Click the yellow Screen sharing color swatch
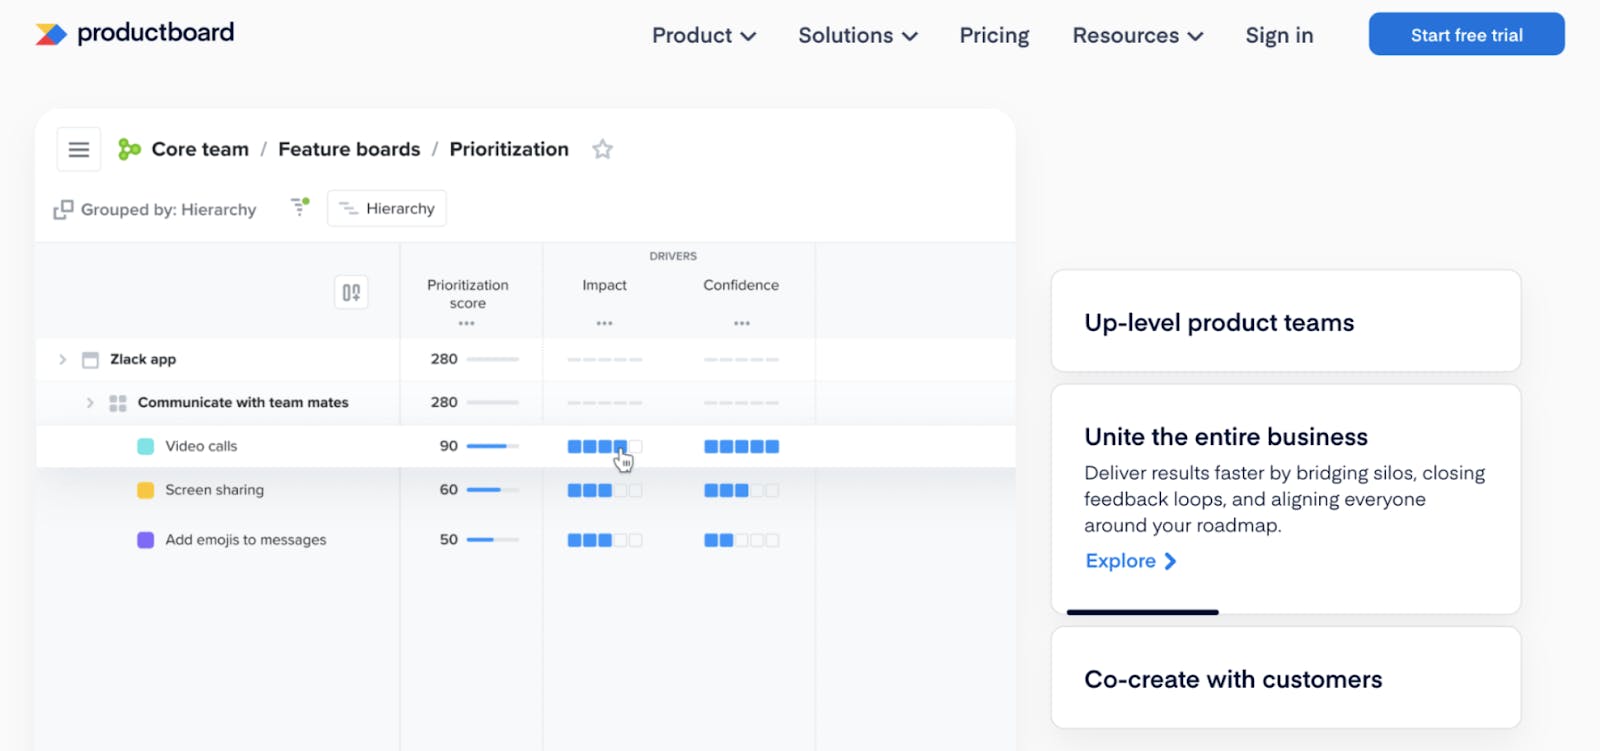Image resolution: width=1600 pixels, height=751 pixels. pos(145,491)
